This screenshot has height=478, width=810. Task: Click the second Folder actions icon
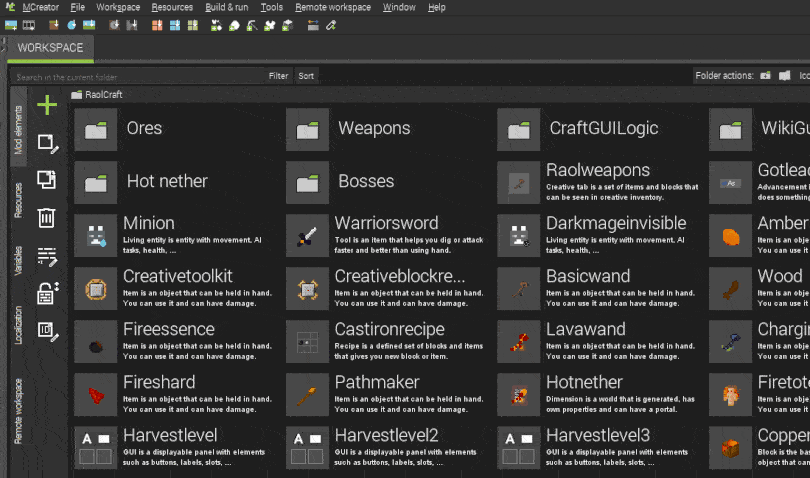tap(785, 75)
